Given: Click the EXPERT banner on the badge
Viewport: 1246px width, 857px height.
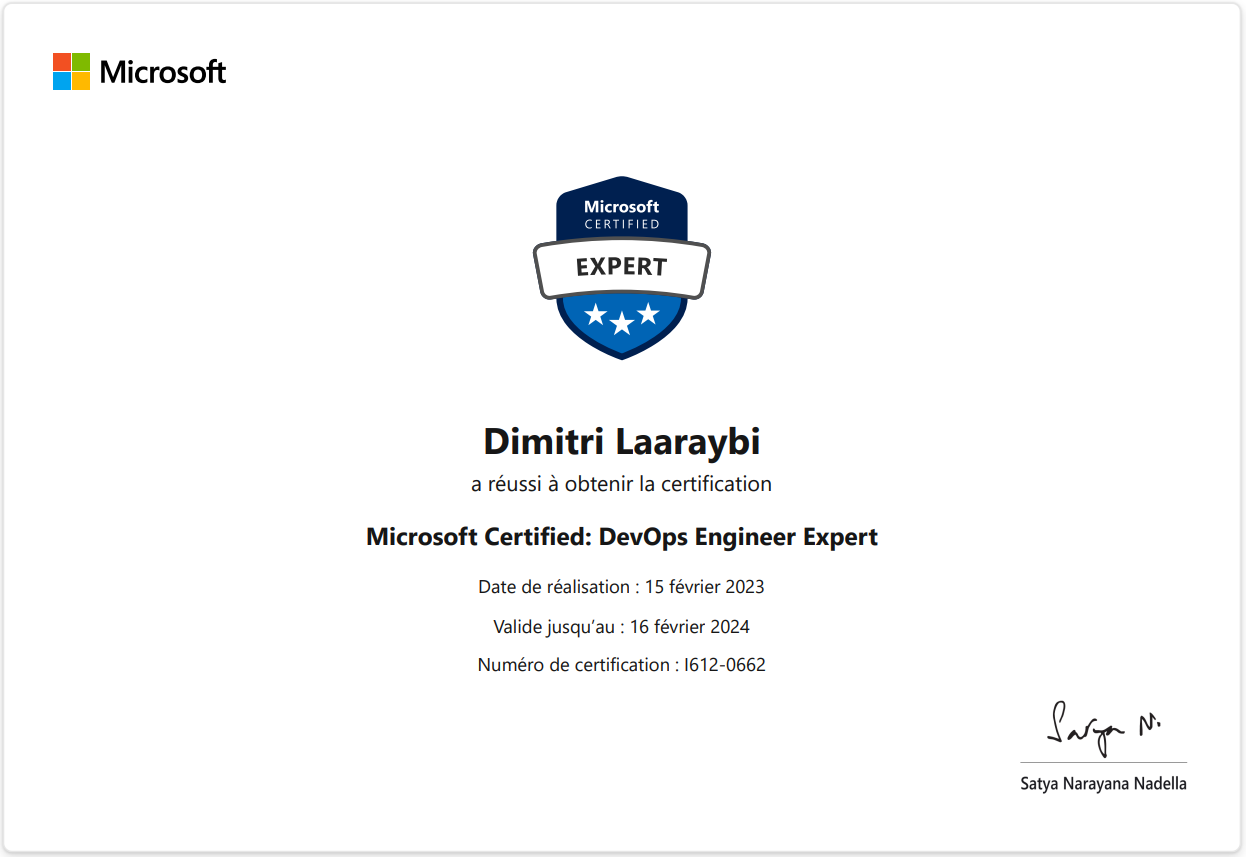Looking at the screenshot, I should pyautogui.click(x=621, y=267).
